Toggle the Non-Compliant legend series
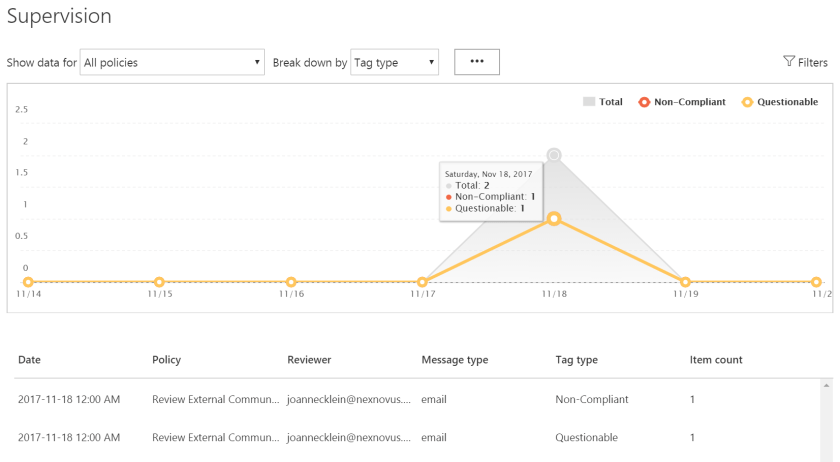840x462 pixels. 682,102
